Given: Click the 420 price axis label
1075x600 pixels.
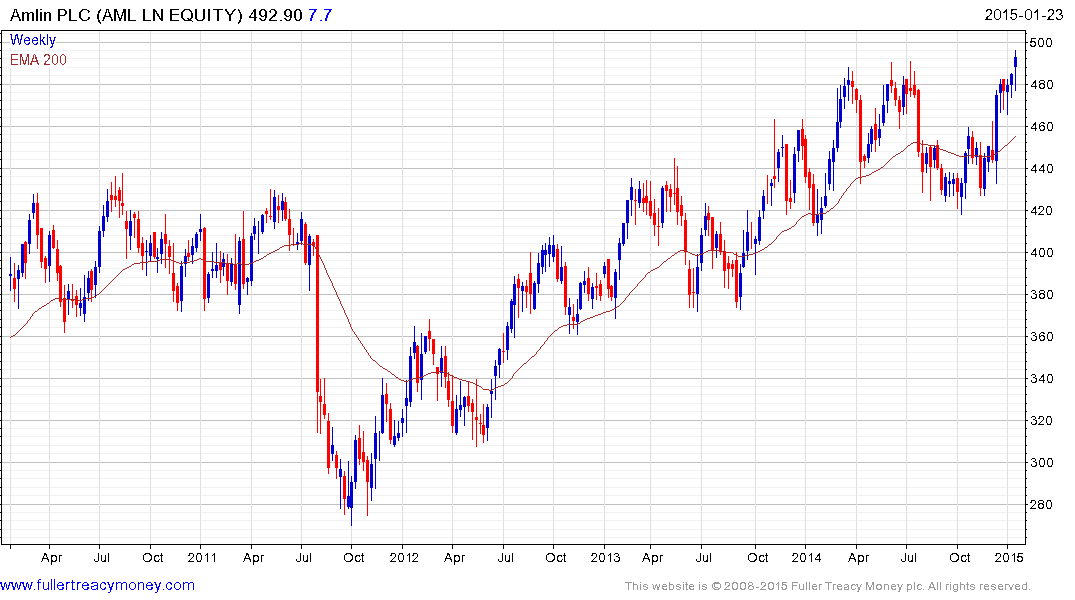Looking at the screenshot, I should 1041,211.
